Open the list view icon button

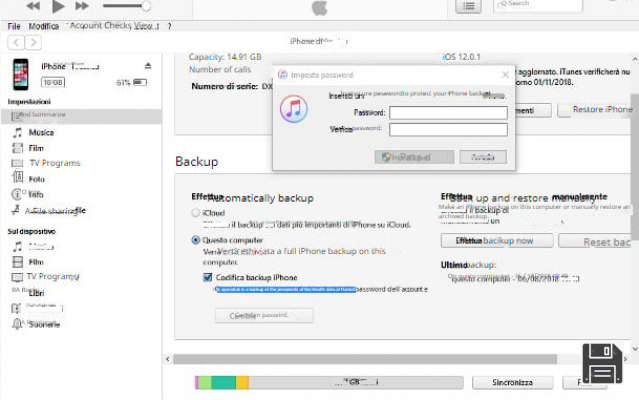[x=468, y=6]
